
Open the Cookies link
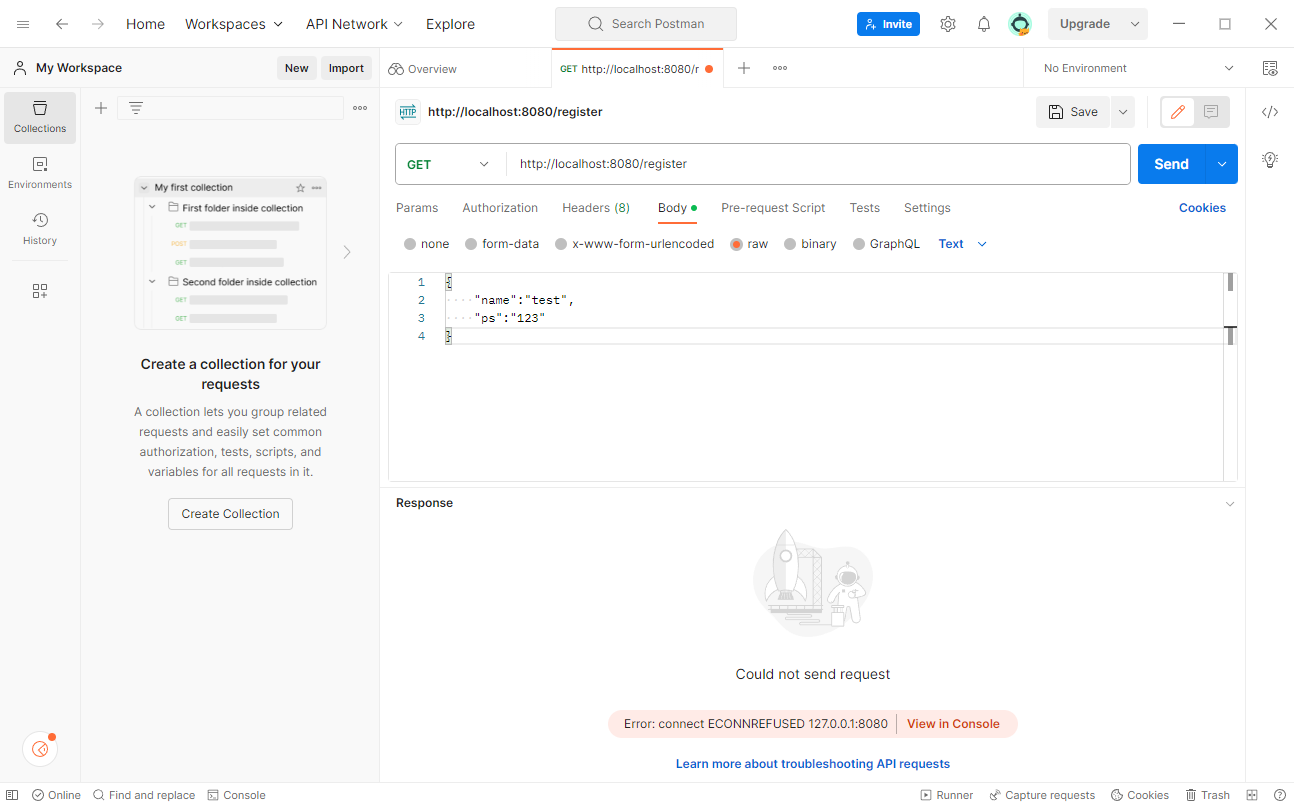pos(1202,208)
